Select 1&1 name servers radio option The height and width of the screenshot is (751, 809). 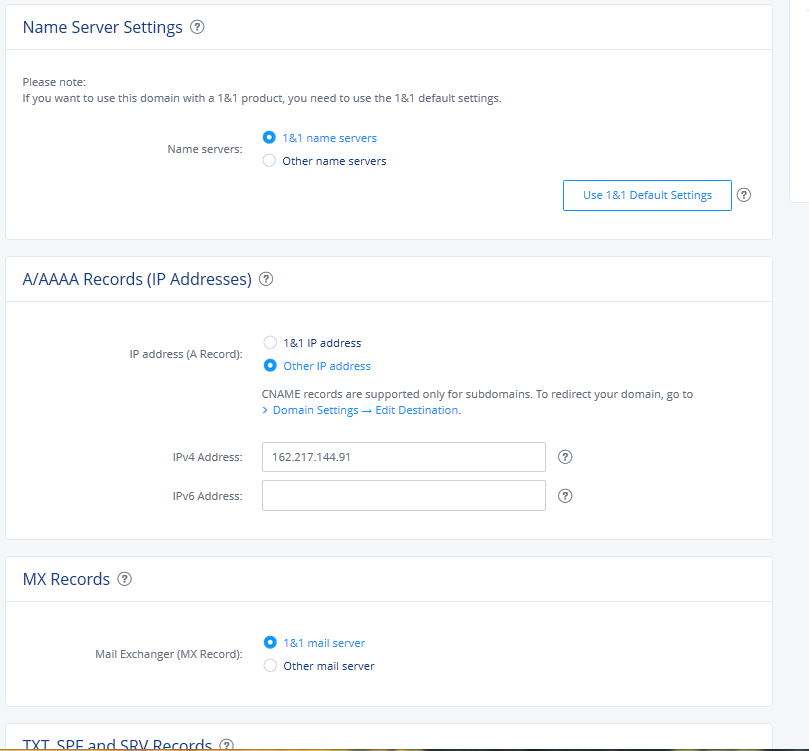269,138
